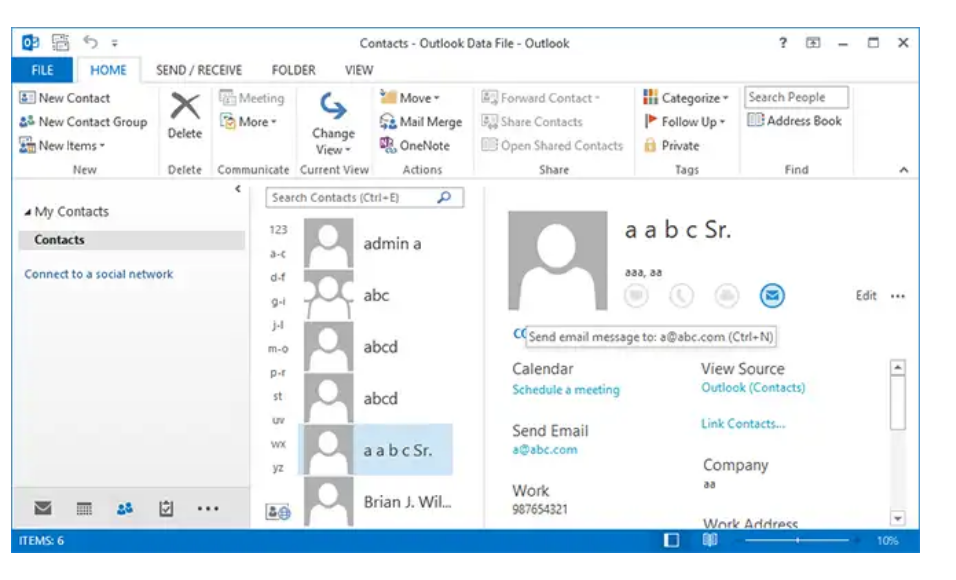Open the Change View dropdown

(333, 124)
